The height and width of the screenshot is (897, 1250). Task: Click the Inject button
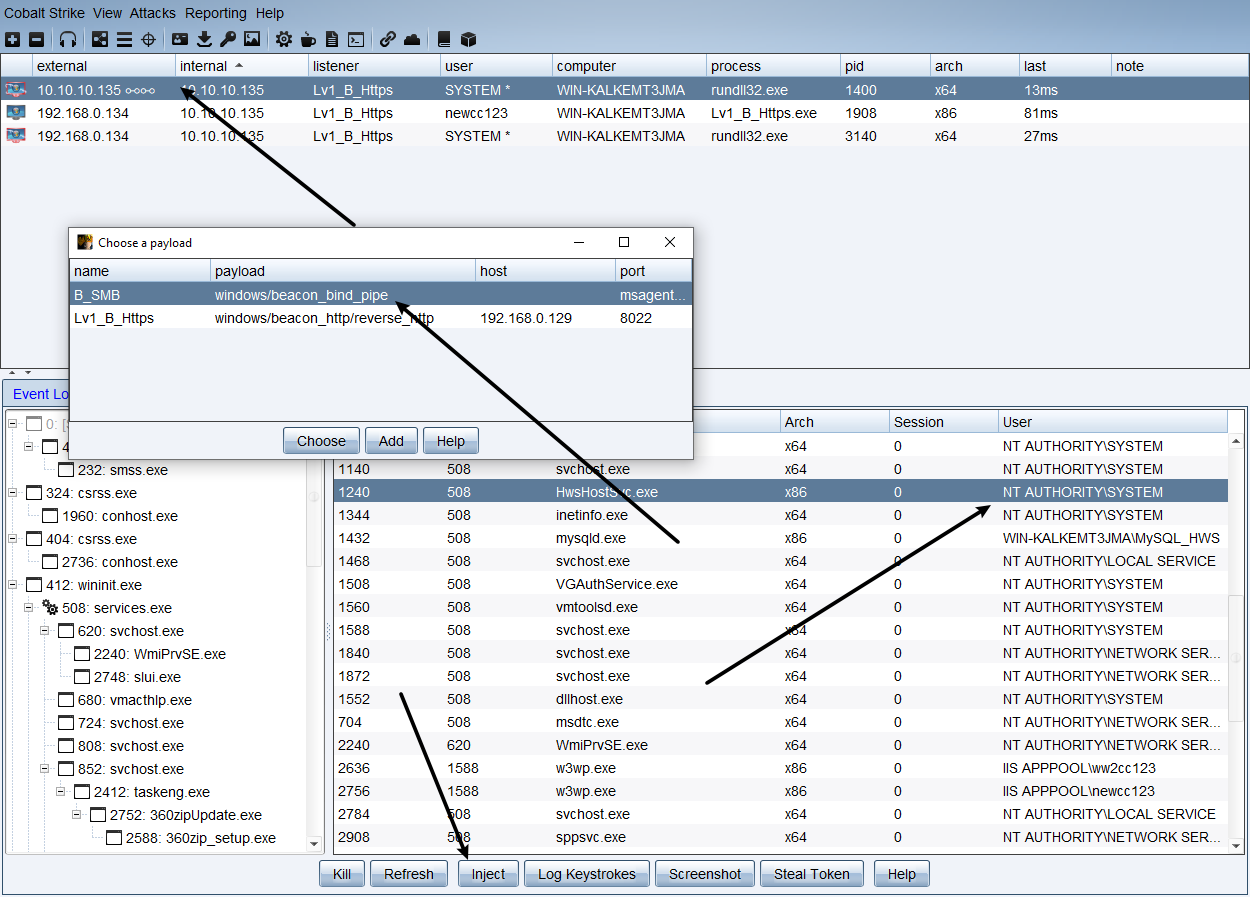tap(489, 874)
